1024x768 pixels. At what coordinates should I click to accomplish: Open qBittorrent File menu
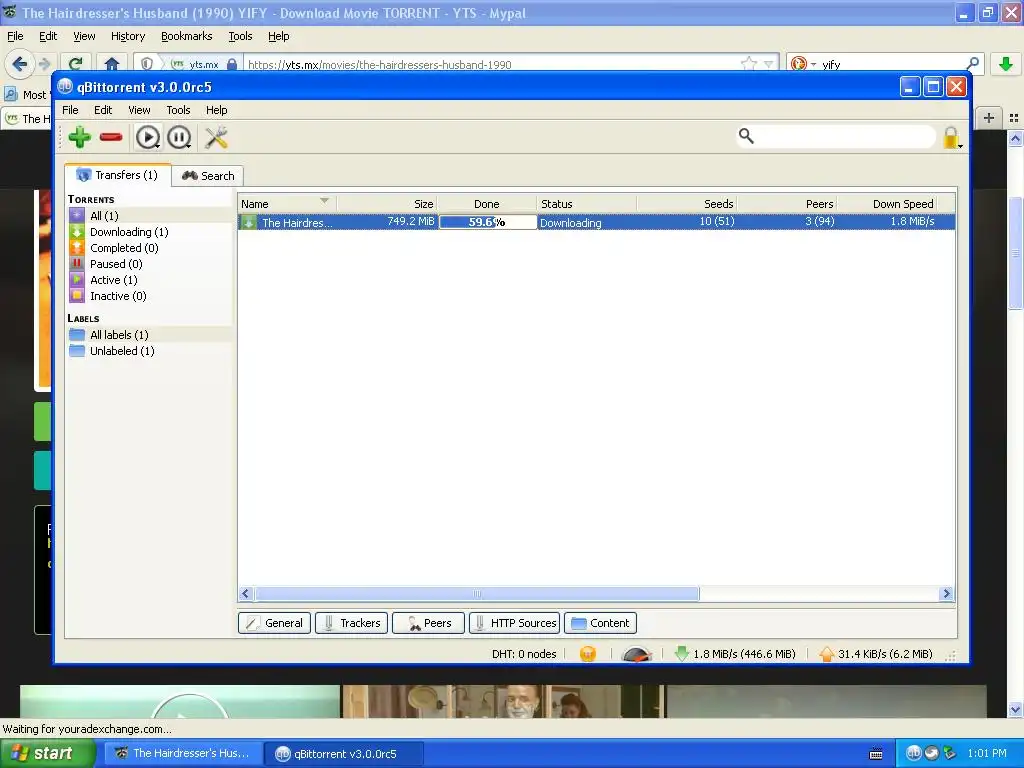70,110
